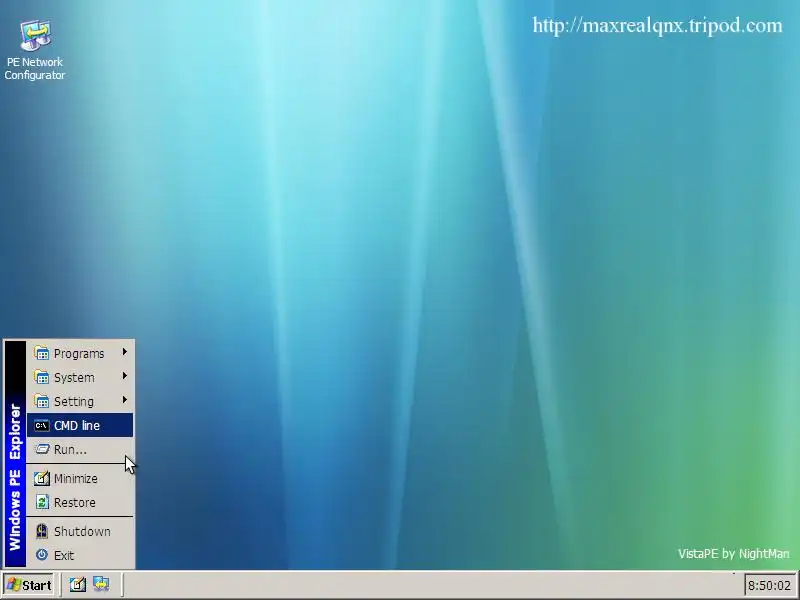Open the System submenu
800x600 pixels.
80,377
